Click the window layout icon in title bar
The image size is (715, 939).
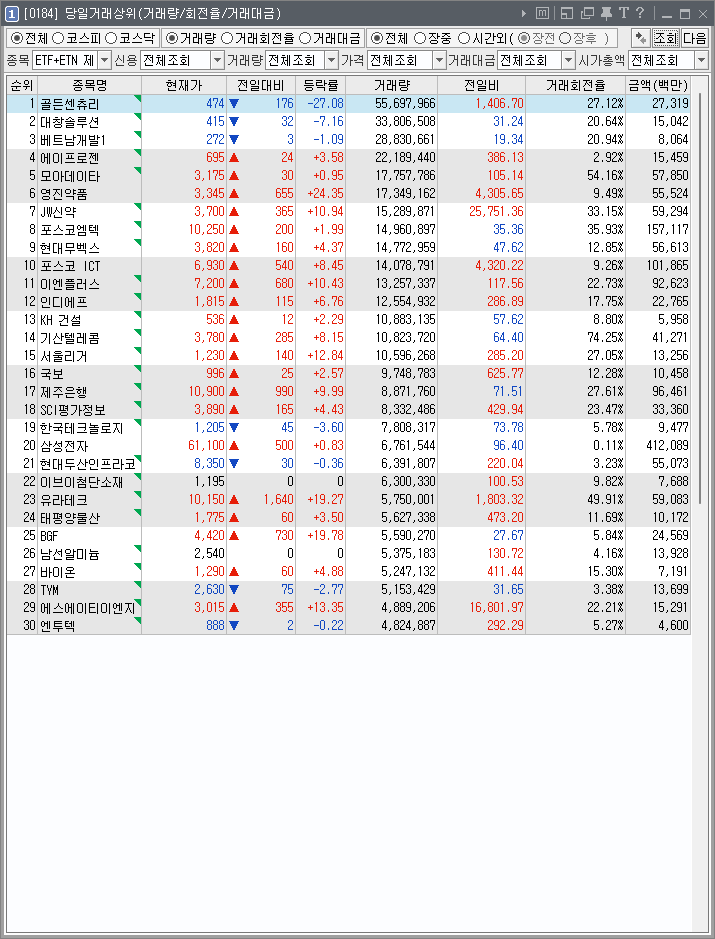click(566, 13)
